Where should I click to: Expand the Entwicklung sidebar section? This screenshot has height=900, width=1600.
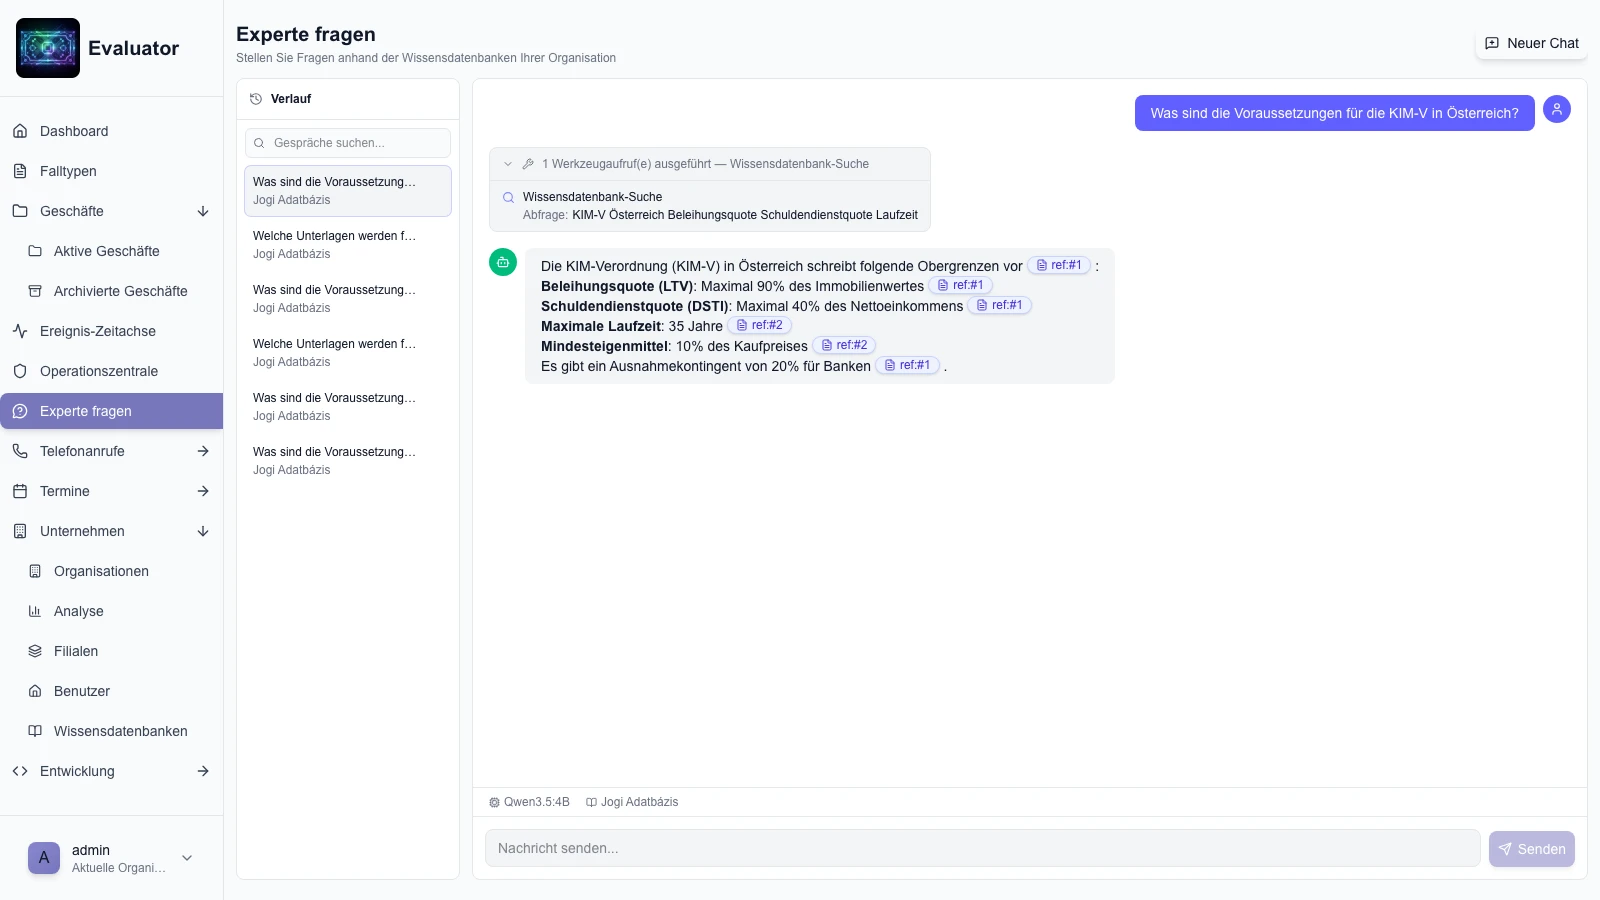pos(203,771)
